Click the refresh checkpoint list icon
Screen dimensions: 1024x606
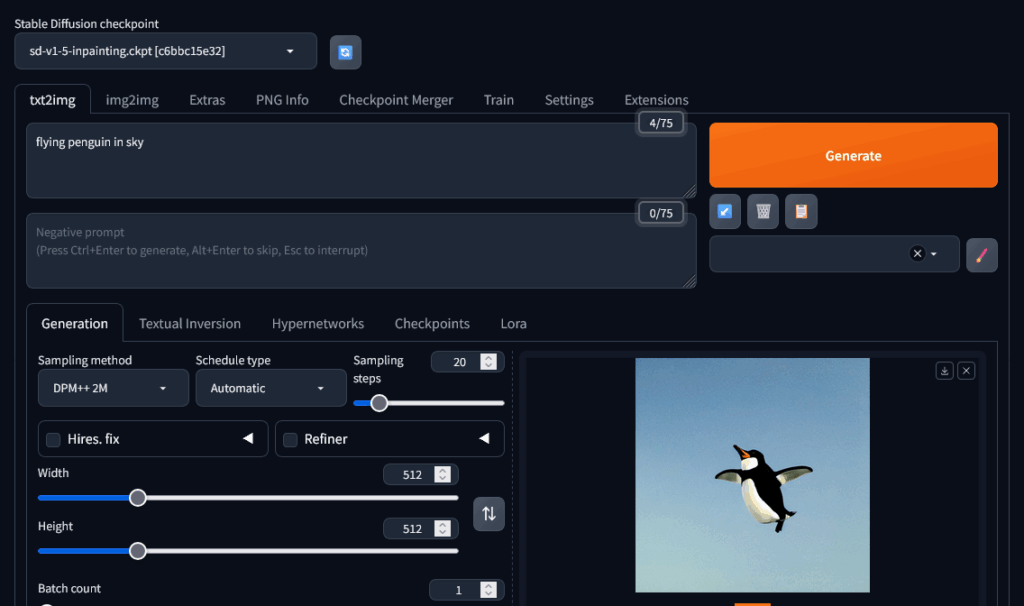[x=345, y=52]
